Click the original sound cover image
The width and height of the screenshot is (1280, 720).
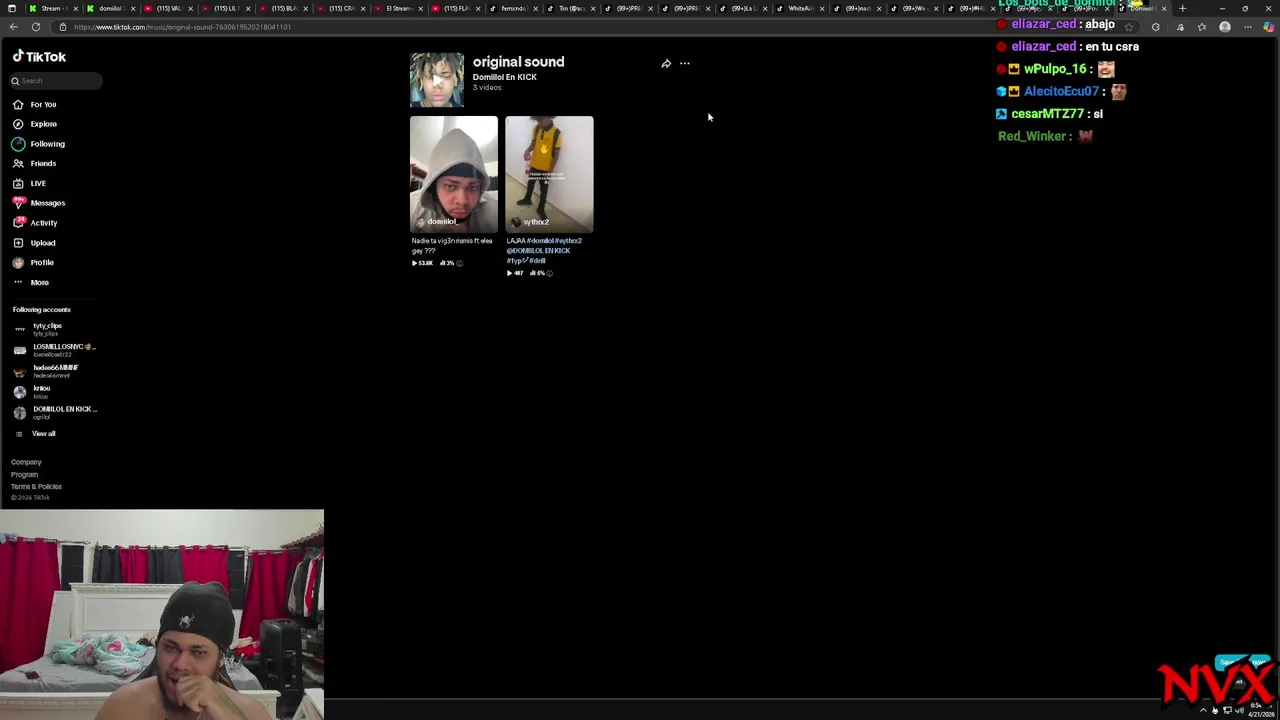(x=437, y=79)
